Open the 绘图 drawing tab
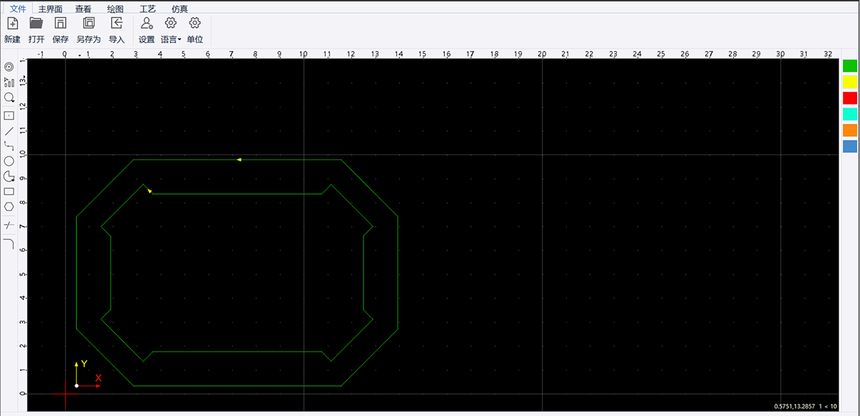Image resolution: width=860 pixels, height=416 pixels. (115, 9)
